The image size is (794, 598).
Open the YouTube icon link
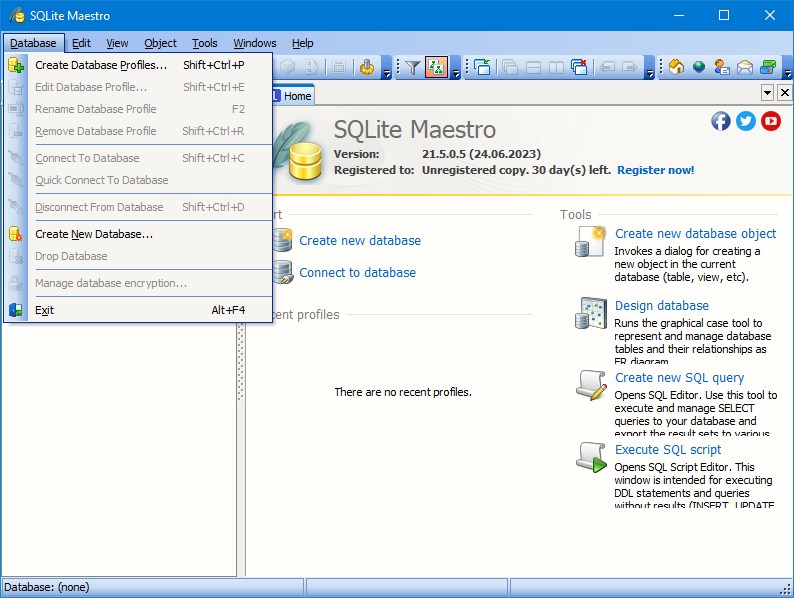pyautogui.click(x=771, y=121)
